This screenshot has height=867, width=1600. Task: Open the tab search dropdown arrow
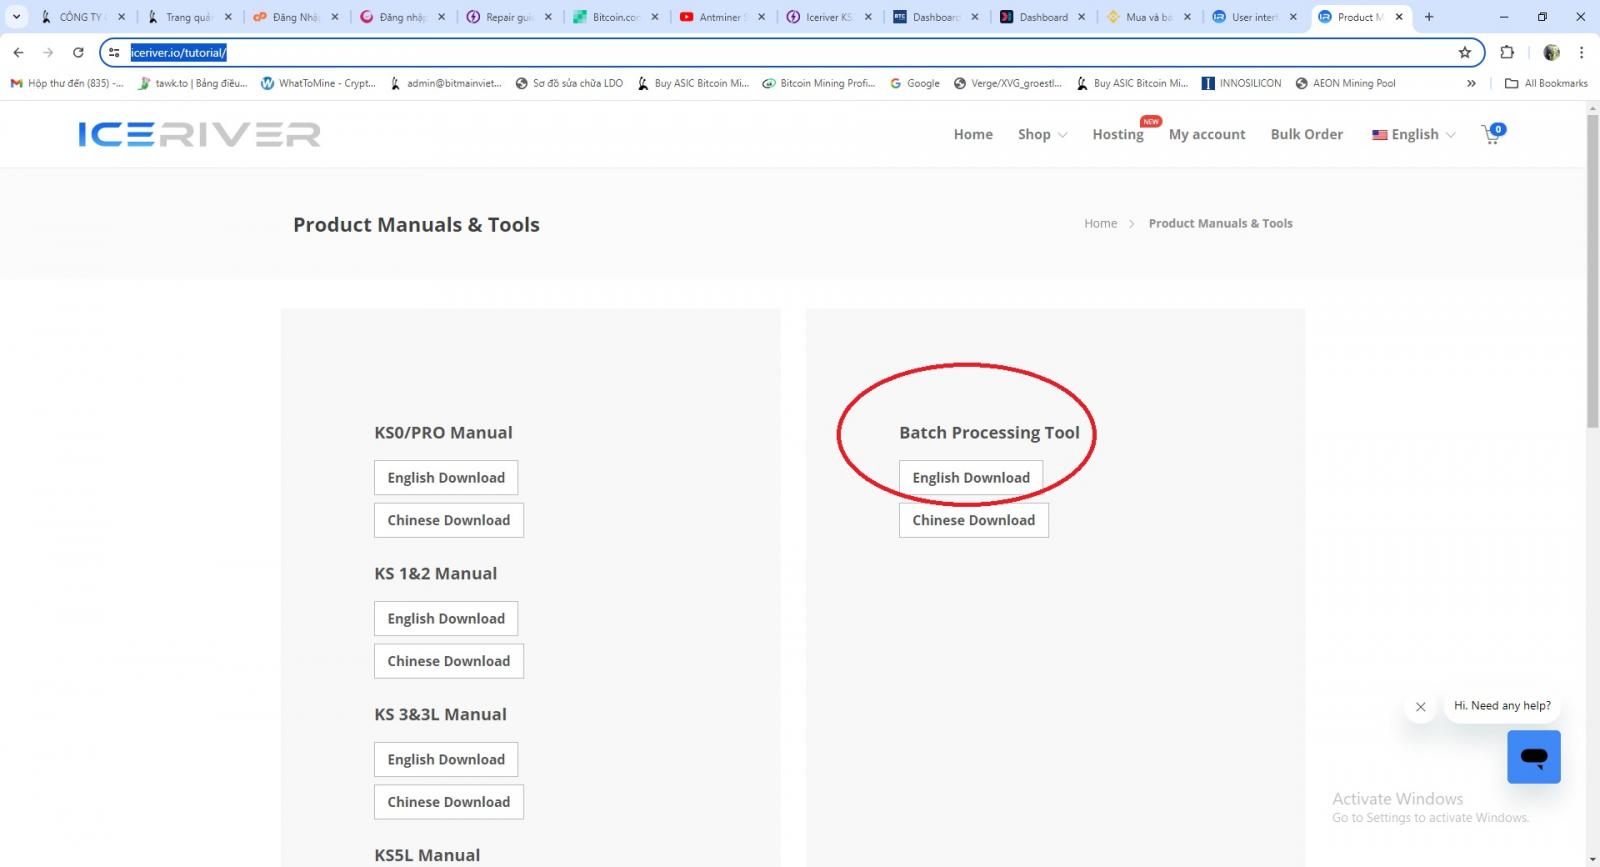point(17,17)
